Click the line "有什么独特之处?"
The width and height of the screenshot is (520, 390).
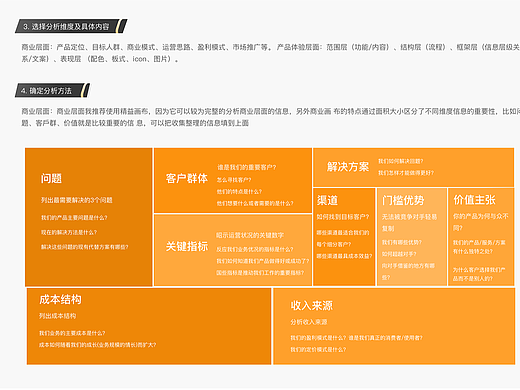(473, 252)
